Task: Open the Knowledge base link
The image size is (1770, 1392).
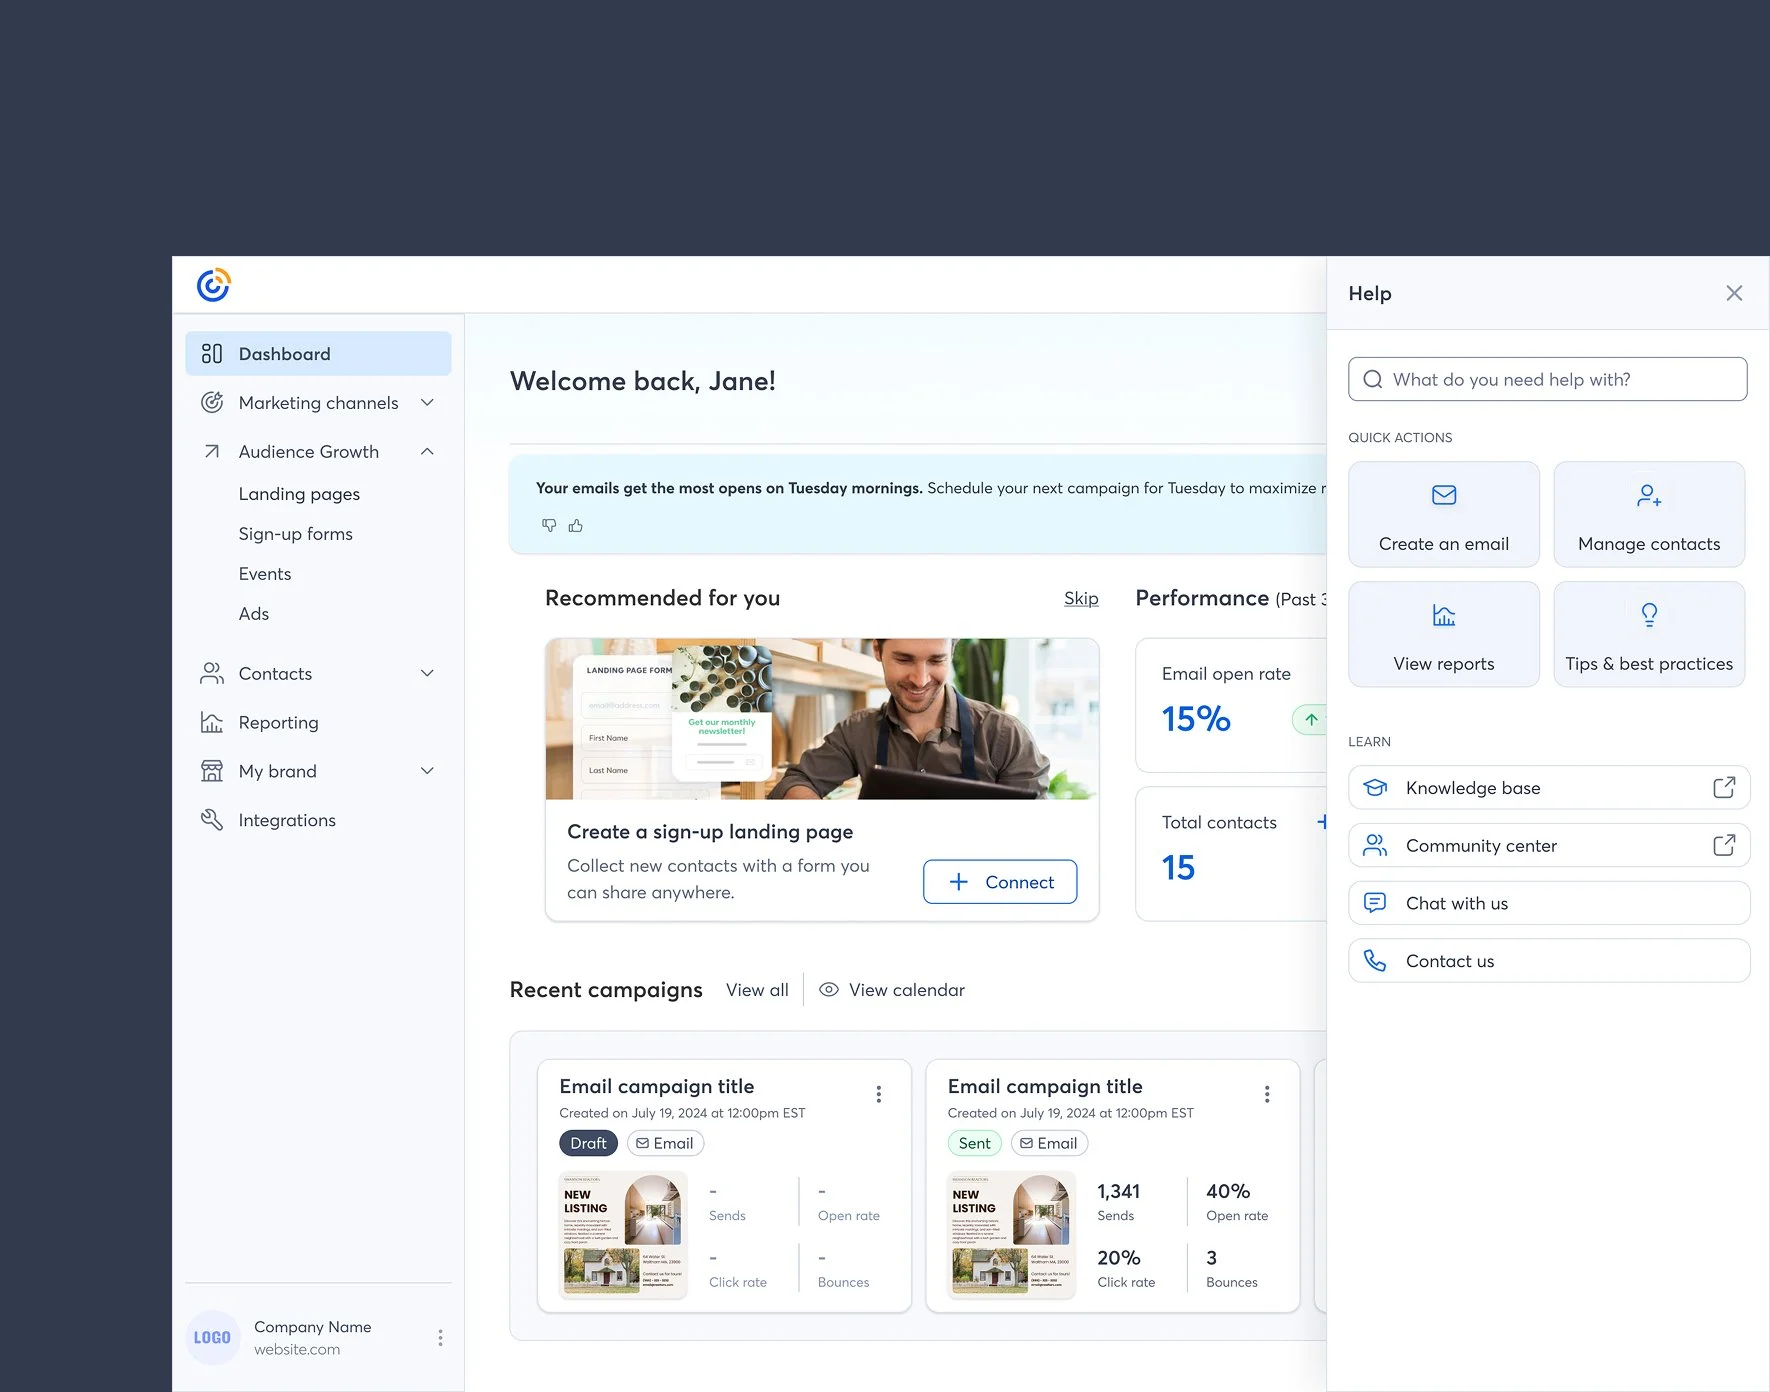Action: click(1549, 788)
